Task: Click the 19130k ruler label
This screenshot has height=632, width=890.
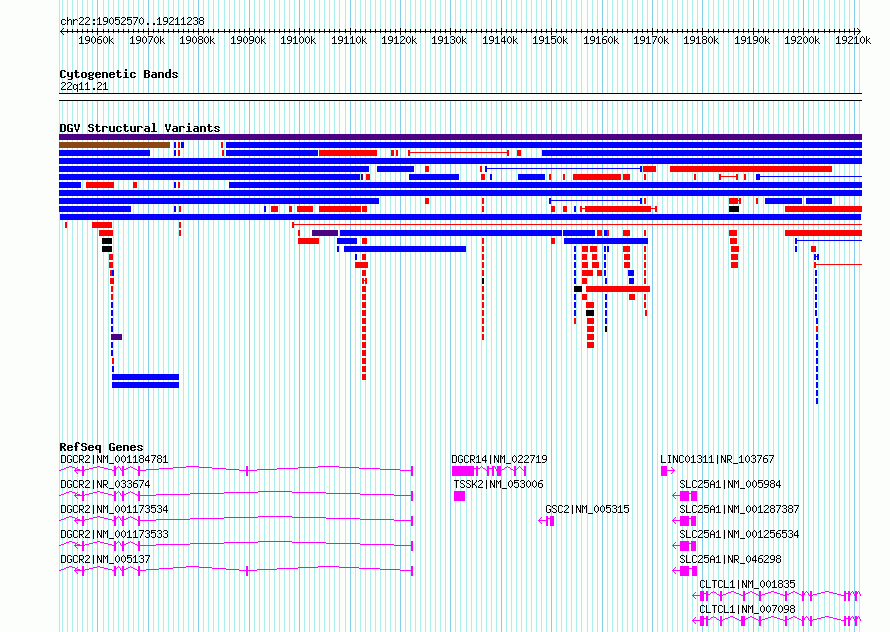Action: pos(449,40)
